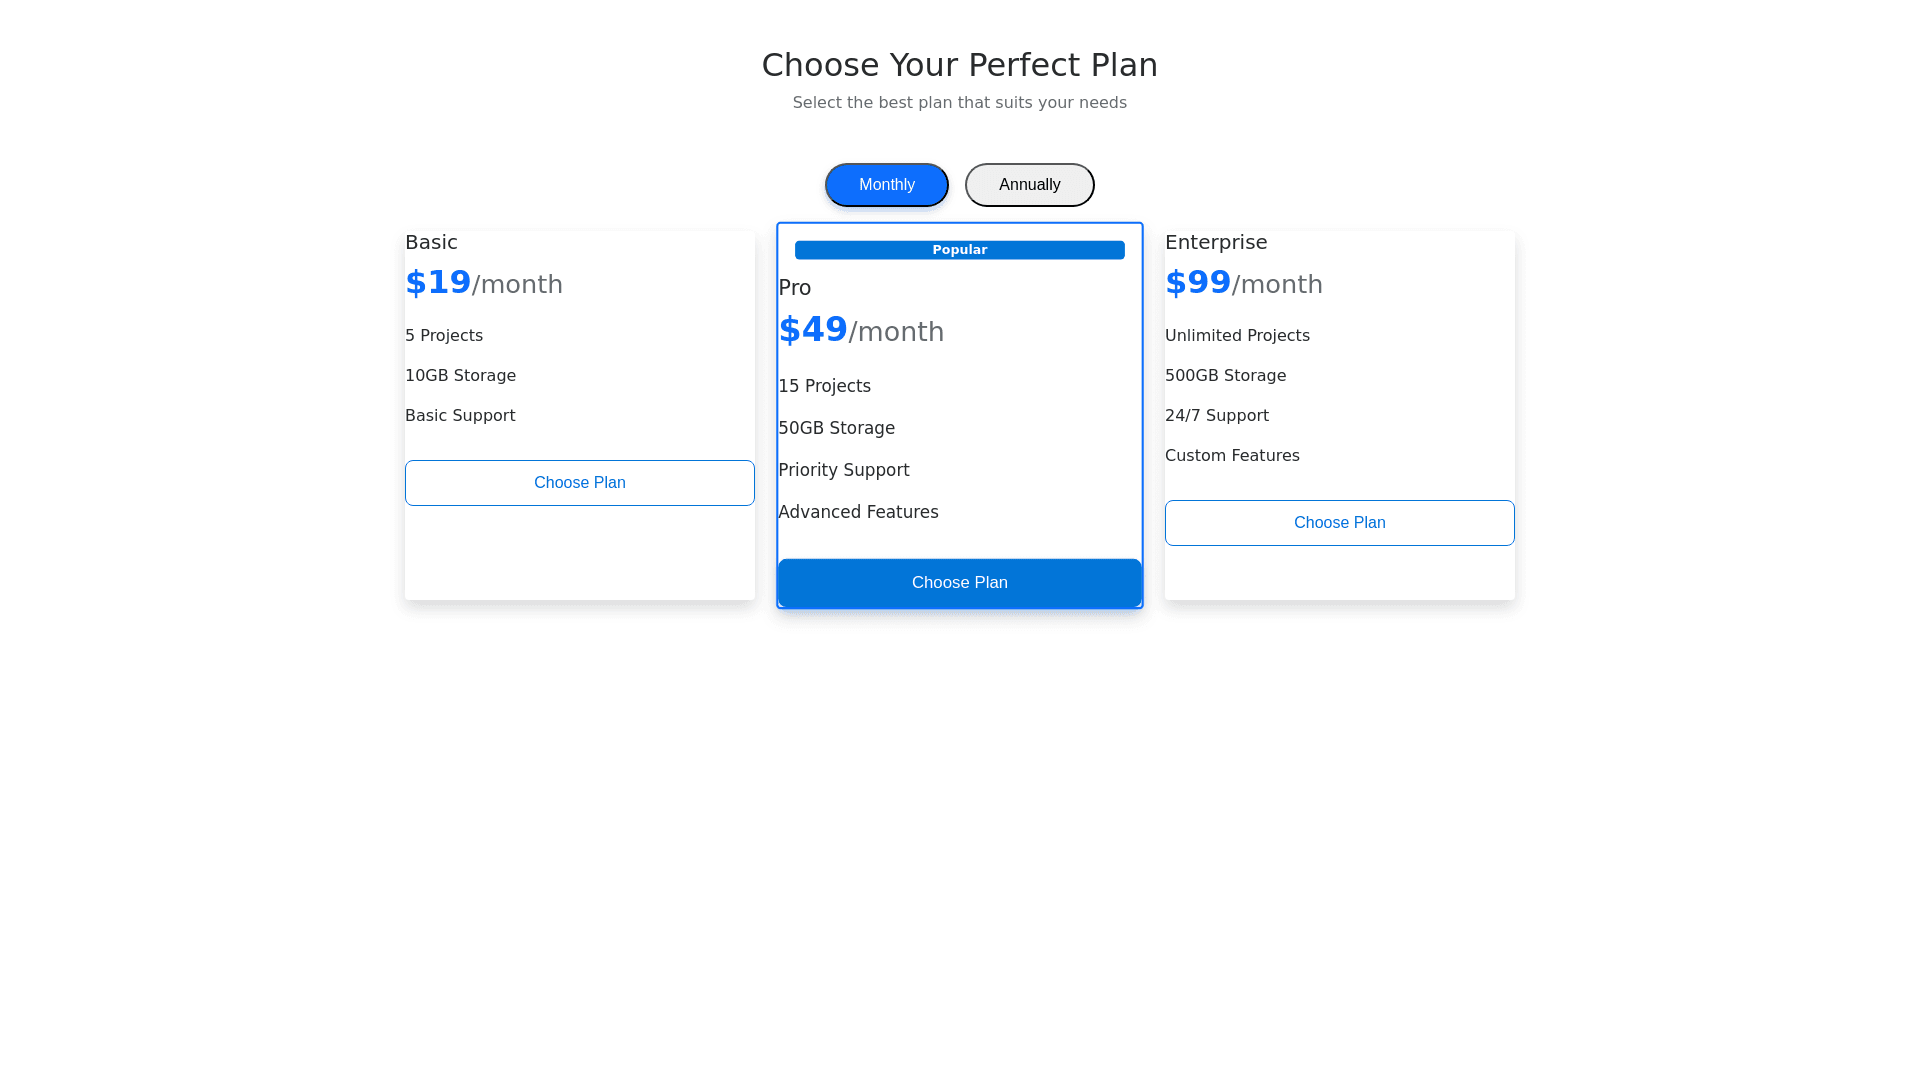Click the Popular badge on Pro

(x=959, y=250)
